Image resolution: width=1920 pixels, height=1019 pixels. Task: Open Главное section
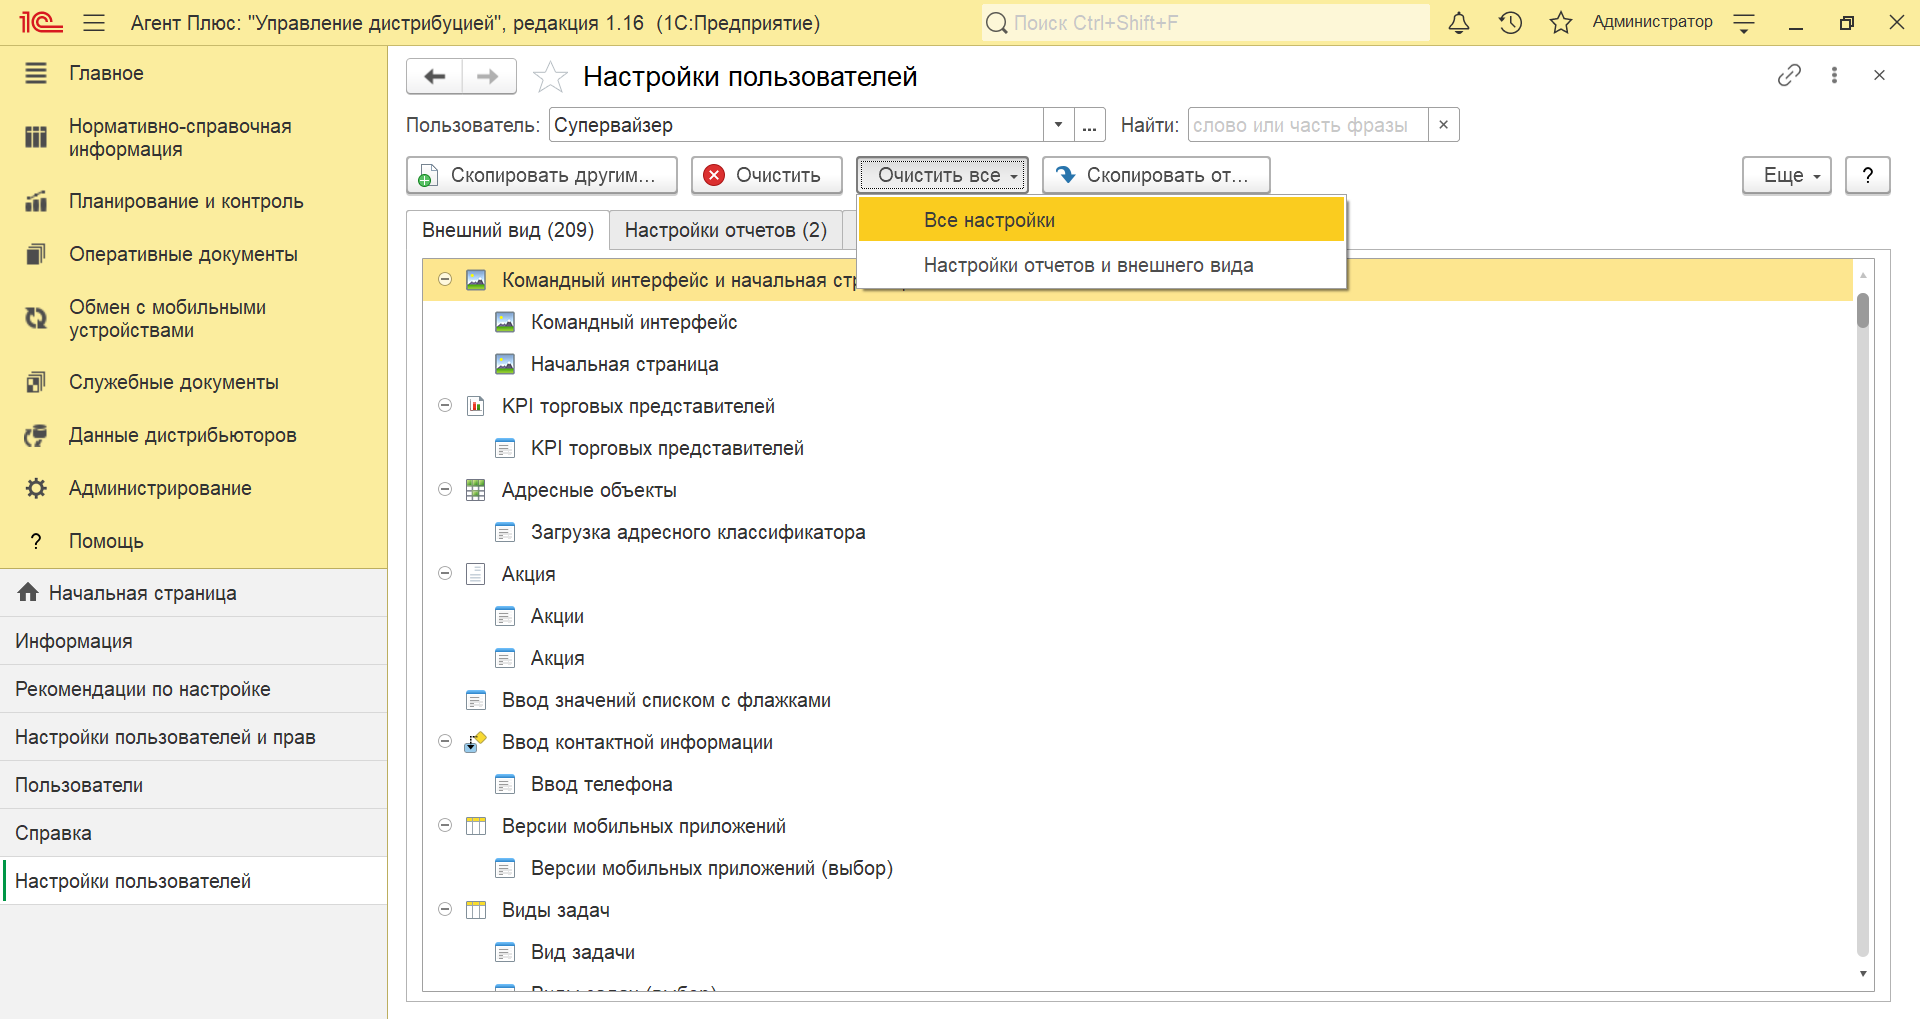click(193, 73)
